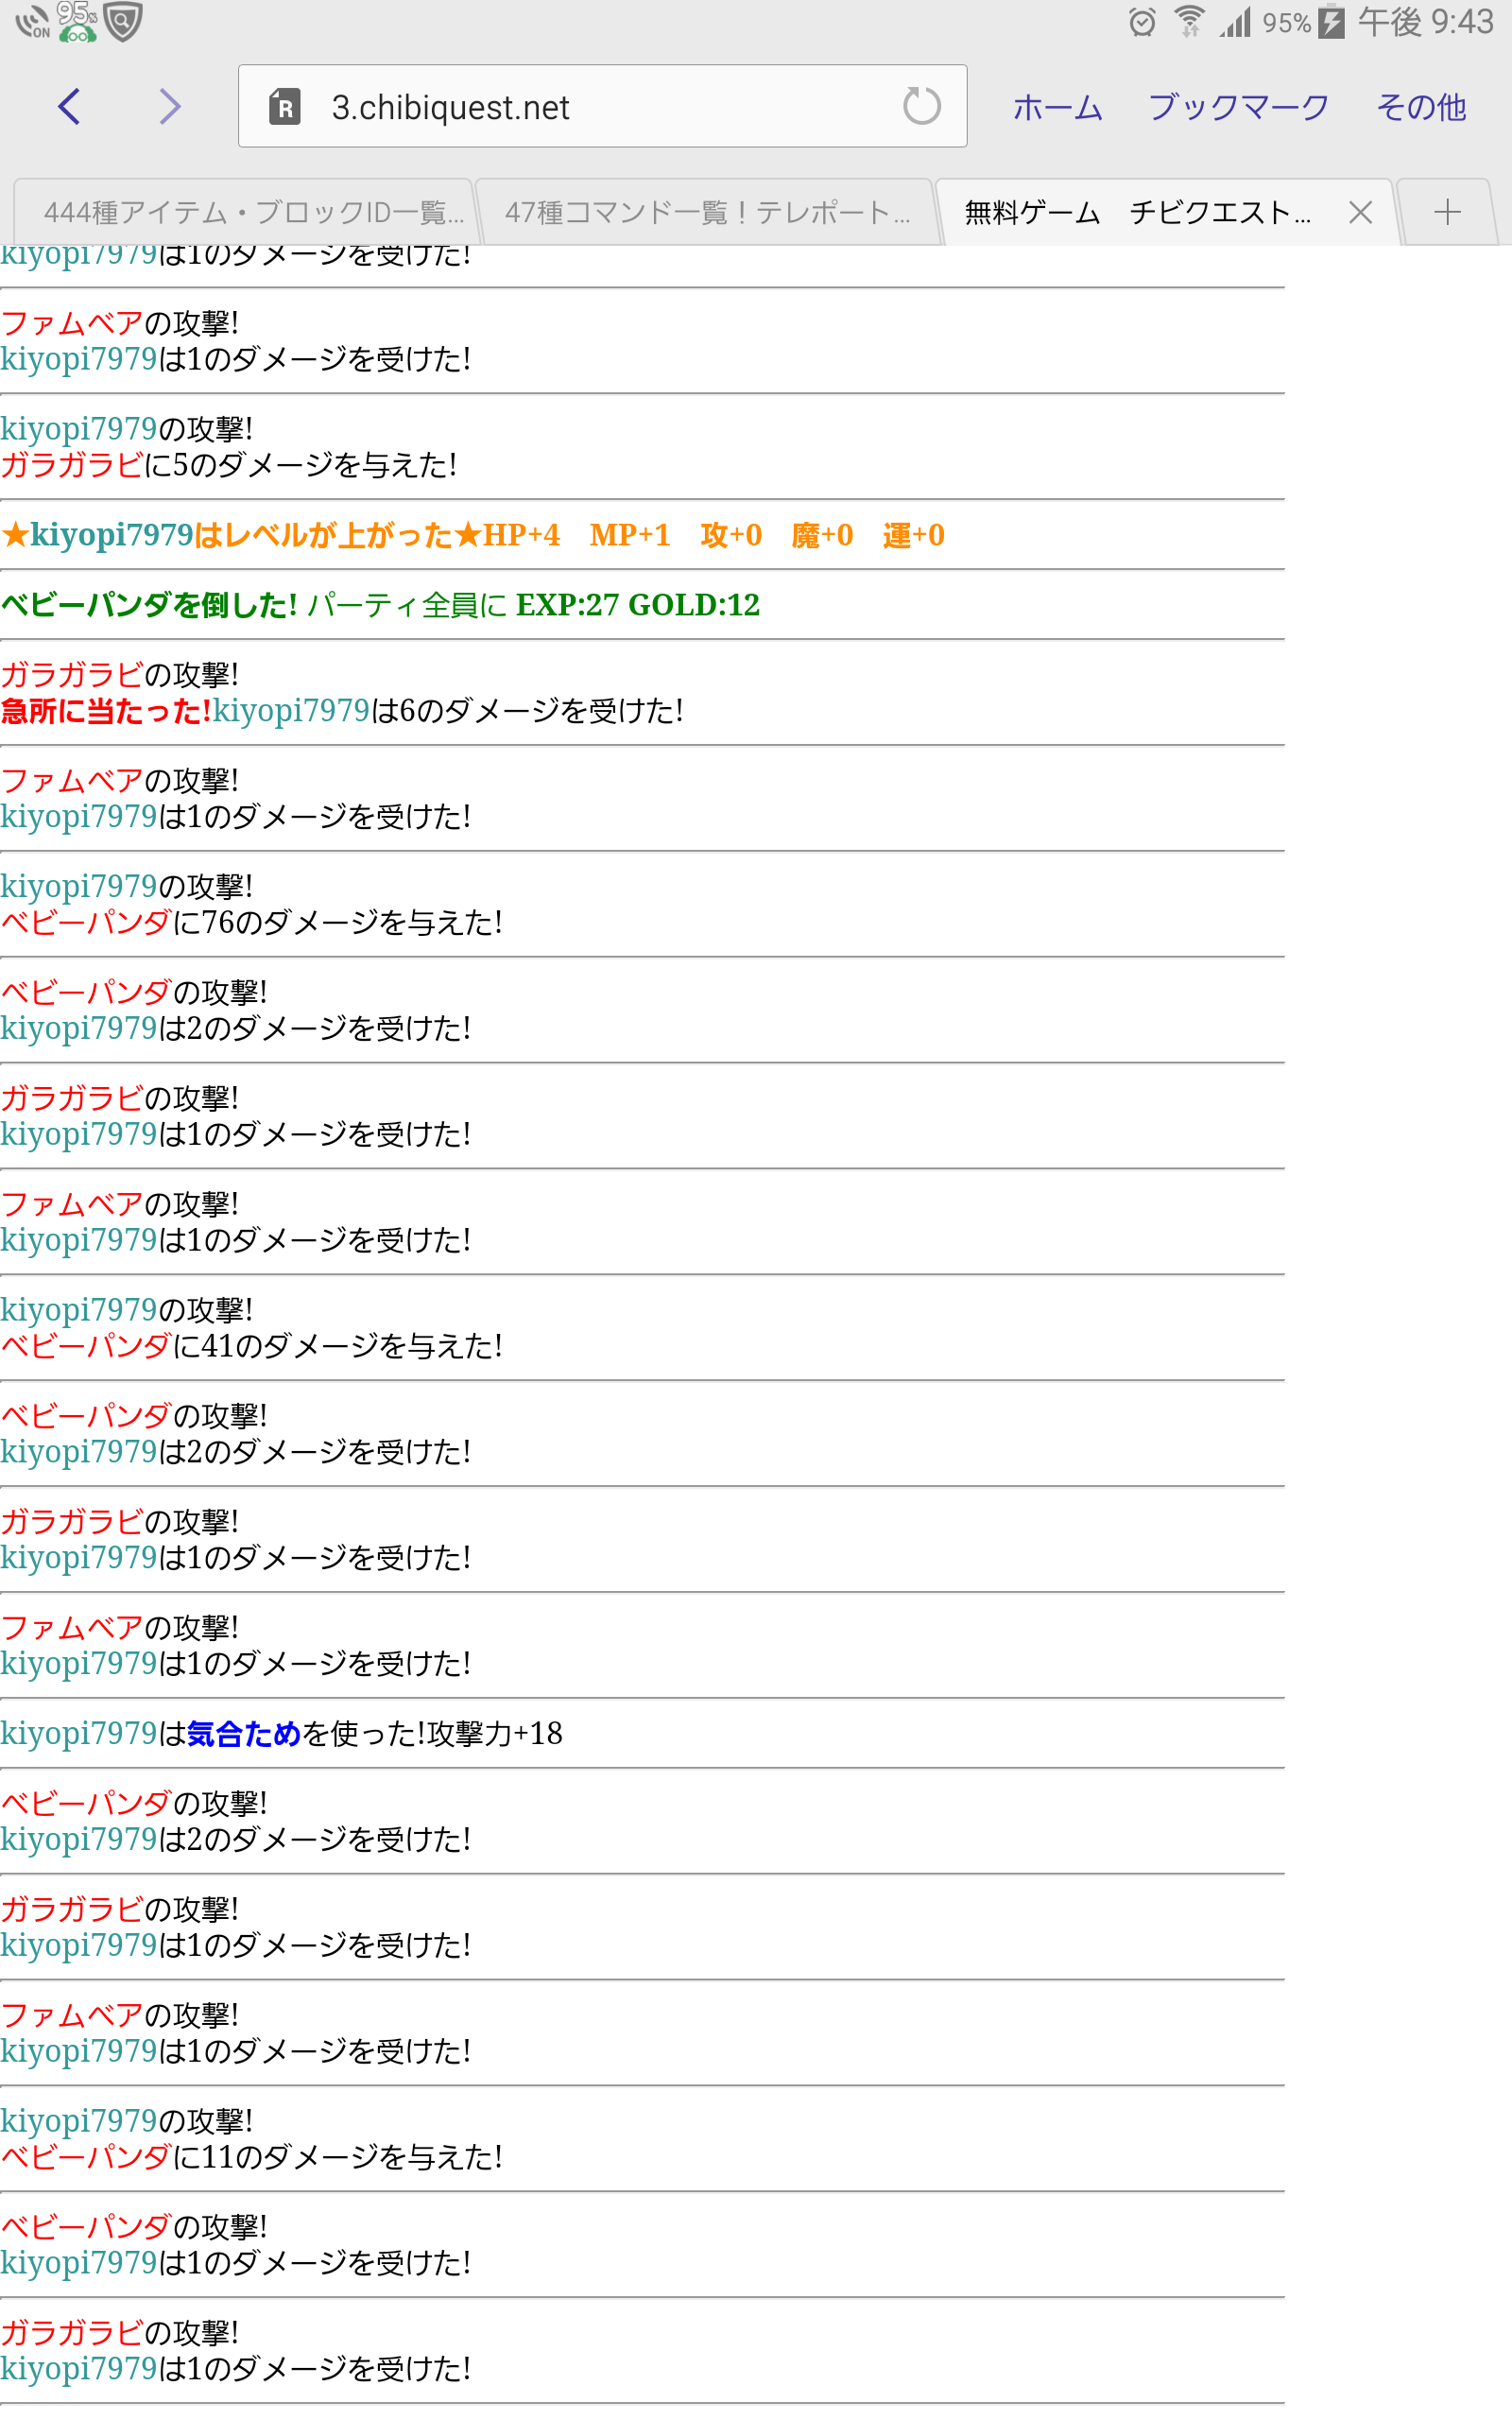
Task: Switch to the 444種アイテム・ブロックID一覧 tab
Action: [245, 212]
